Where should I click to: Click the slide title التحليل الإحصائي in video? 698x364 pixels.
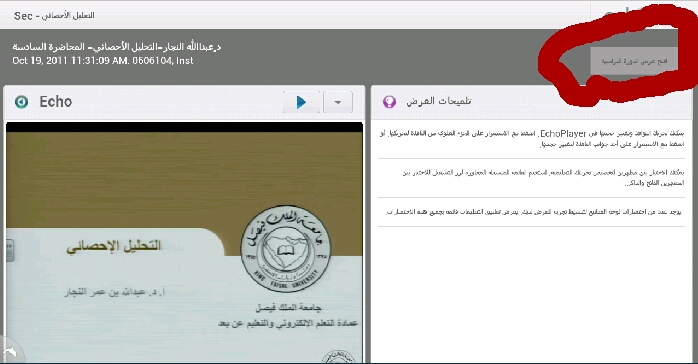click(114, 246)
